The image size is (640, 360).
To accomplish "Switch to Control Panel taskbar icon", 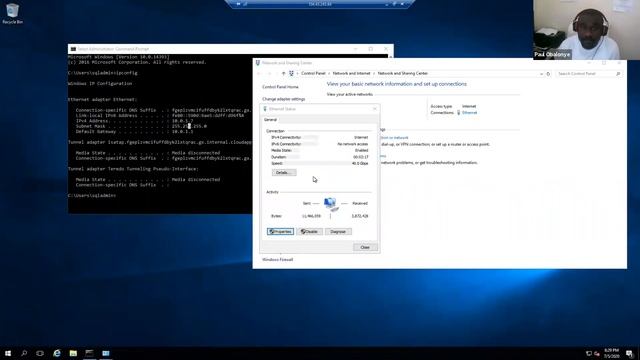I will 106,353.
